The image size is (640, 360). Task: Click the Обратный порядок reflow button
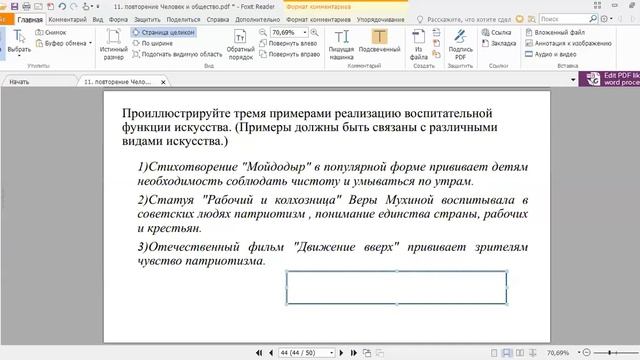(x=240, y=45)
